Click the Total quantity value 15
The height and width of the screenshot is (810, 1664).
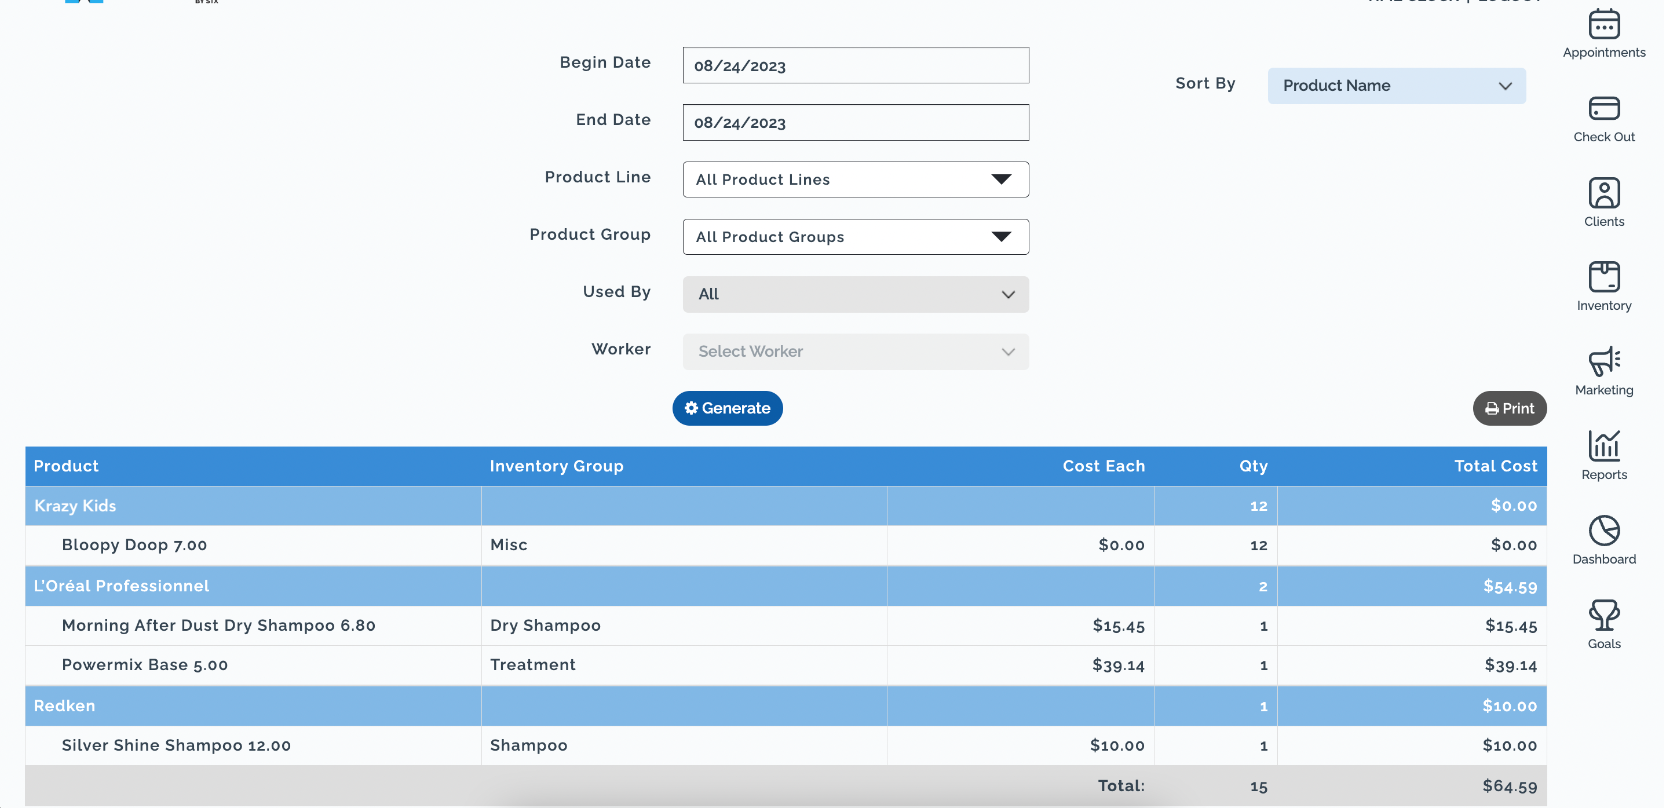pyautogui.click(x=1259, y=787)
